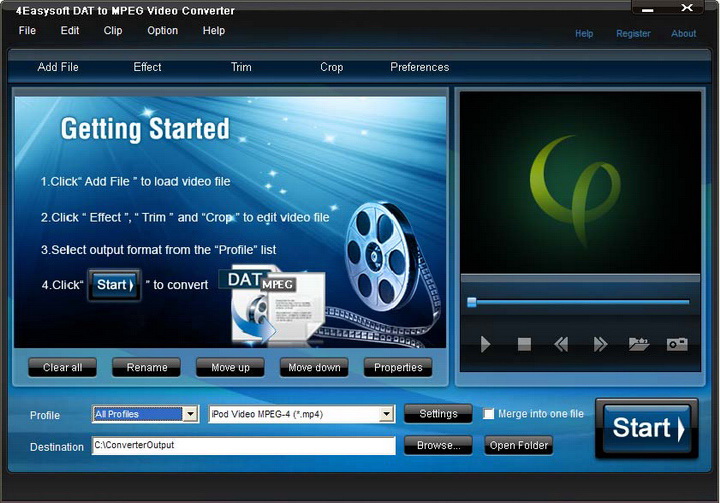Click the fast-forward double-arrow icon
This screenshot has width=720, height=503.
[600, 344]
